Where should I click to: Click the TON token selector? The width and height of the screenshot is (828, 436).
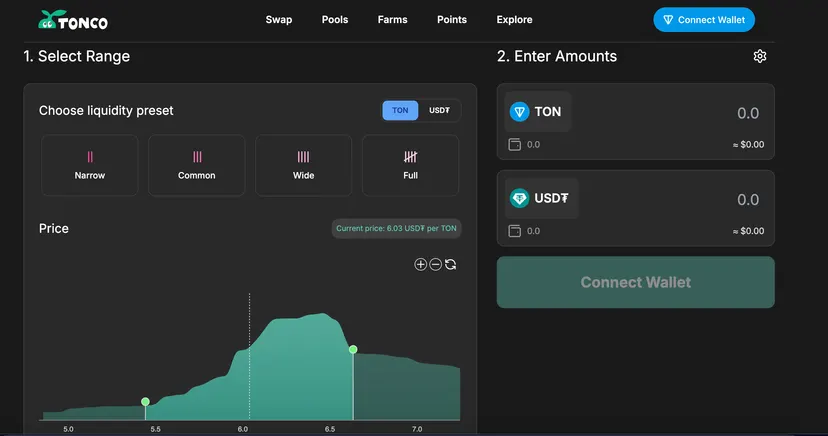(538, 112)
